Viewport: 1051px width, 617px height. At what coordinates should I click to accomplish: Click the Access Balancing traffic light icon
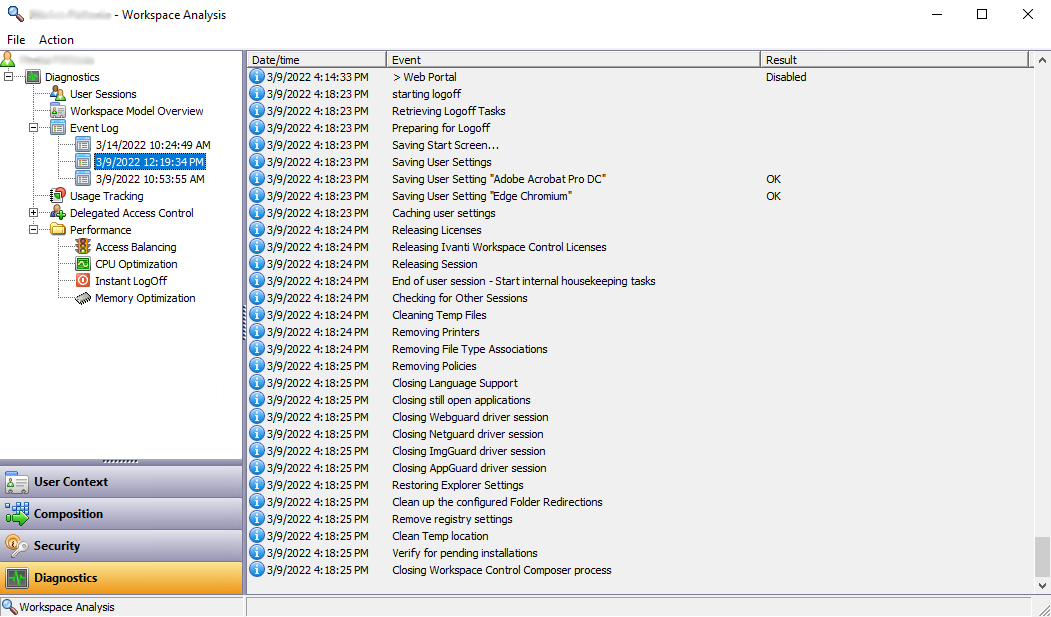[x=83, y=247]
